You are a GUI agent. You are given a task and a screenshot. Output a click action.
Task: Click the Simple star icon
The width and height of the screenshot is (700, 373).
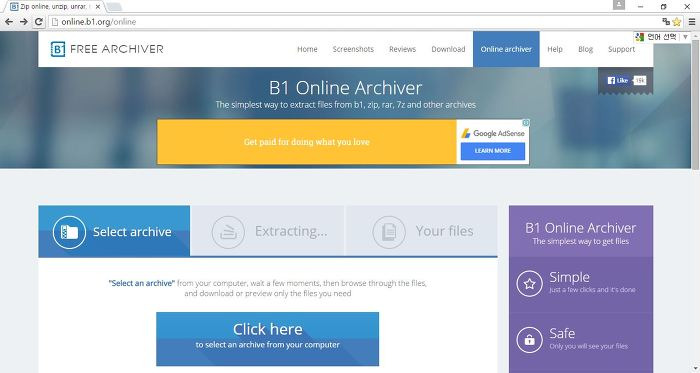(x=529, y=283)
